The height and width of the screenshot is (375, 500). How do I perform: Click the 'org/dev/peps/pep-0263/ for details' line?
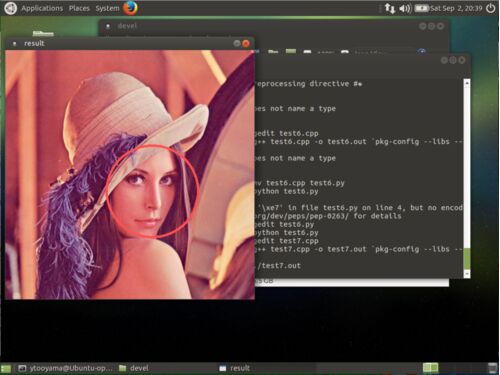point(328,216)
